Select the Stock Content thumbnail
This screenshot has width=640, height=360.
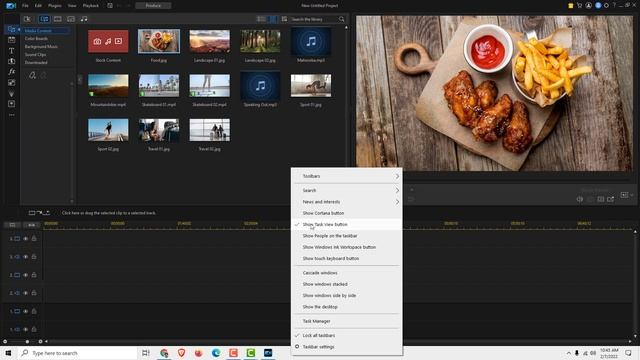click(x=108, y=41)
